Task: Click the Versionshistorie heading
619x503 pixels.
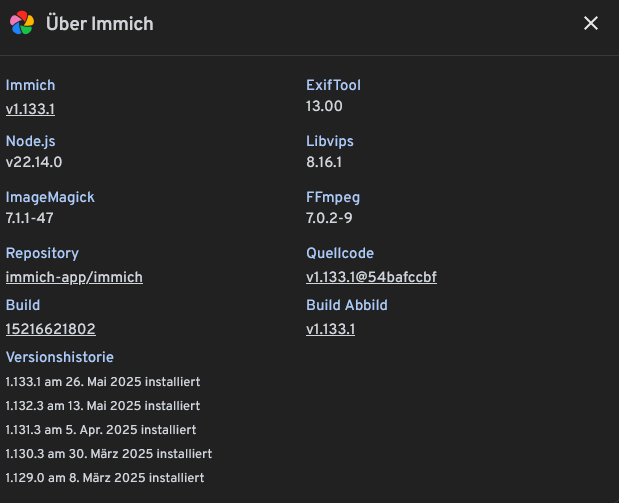Action: (x=60, y=357)
